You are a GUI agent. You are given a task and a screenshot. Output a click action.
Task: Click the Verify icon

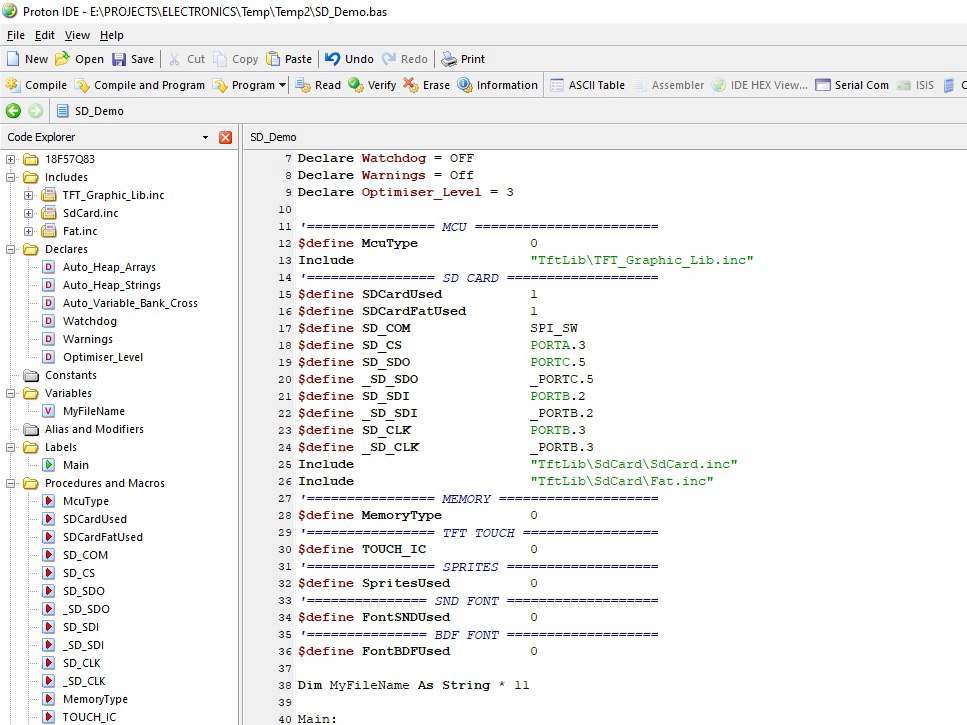click(356, 84)
